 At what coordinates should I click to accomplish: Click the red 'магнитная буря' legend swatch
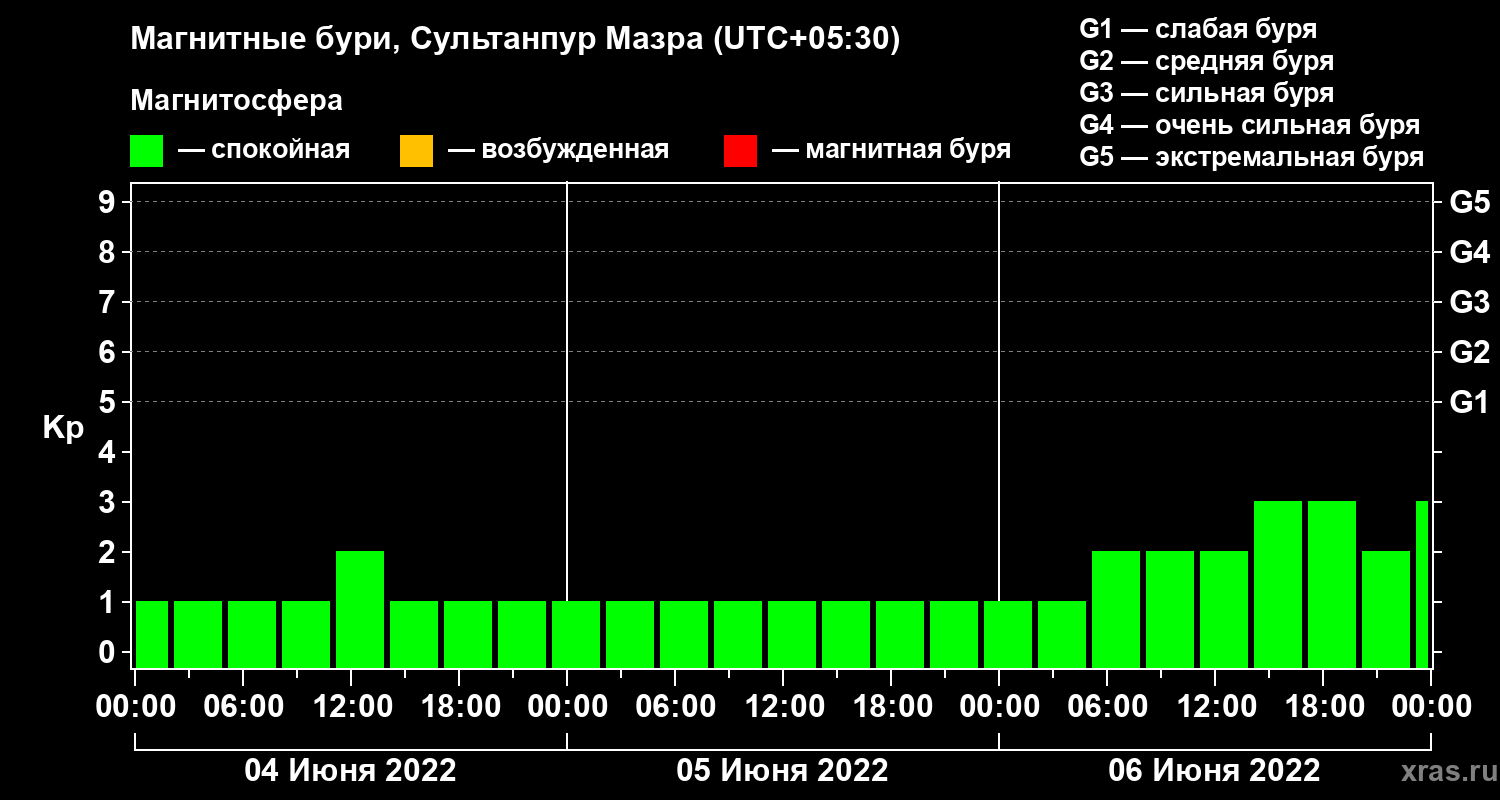[740, 151]
